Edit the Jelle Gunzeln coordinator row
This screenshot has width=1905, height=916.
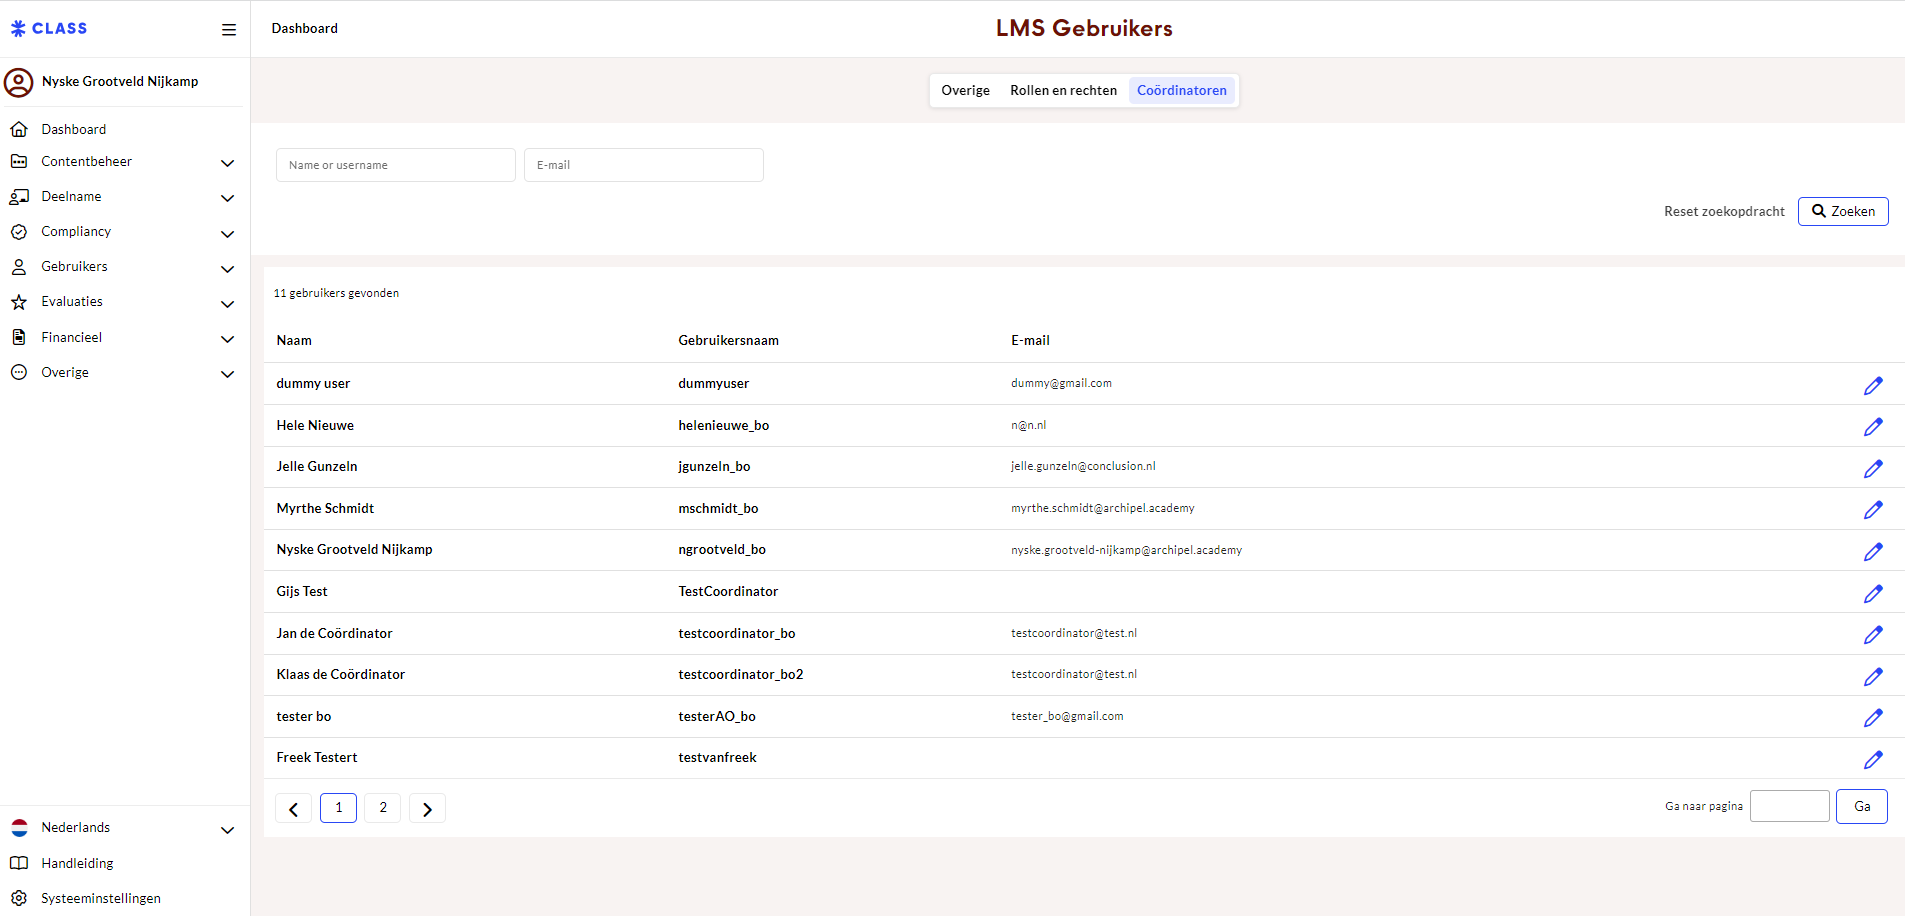tap(1873, 469)
